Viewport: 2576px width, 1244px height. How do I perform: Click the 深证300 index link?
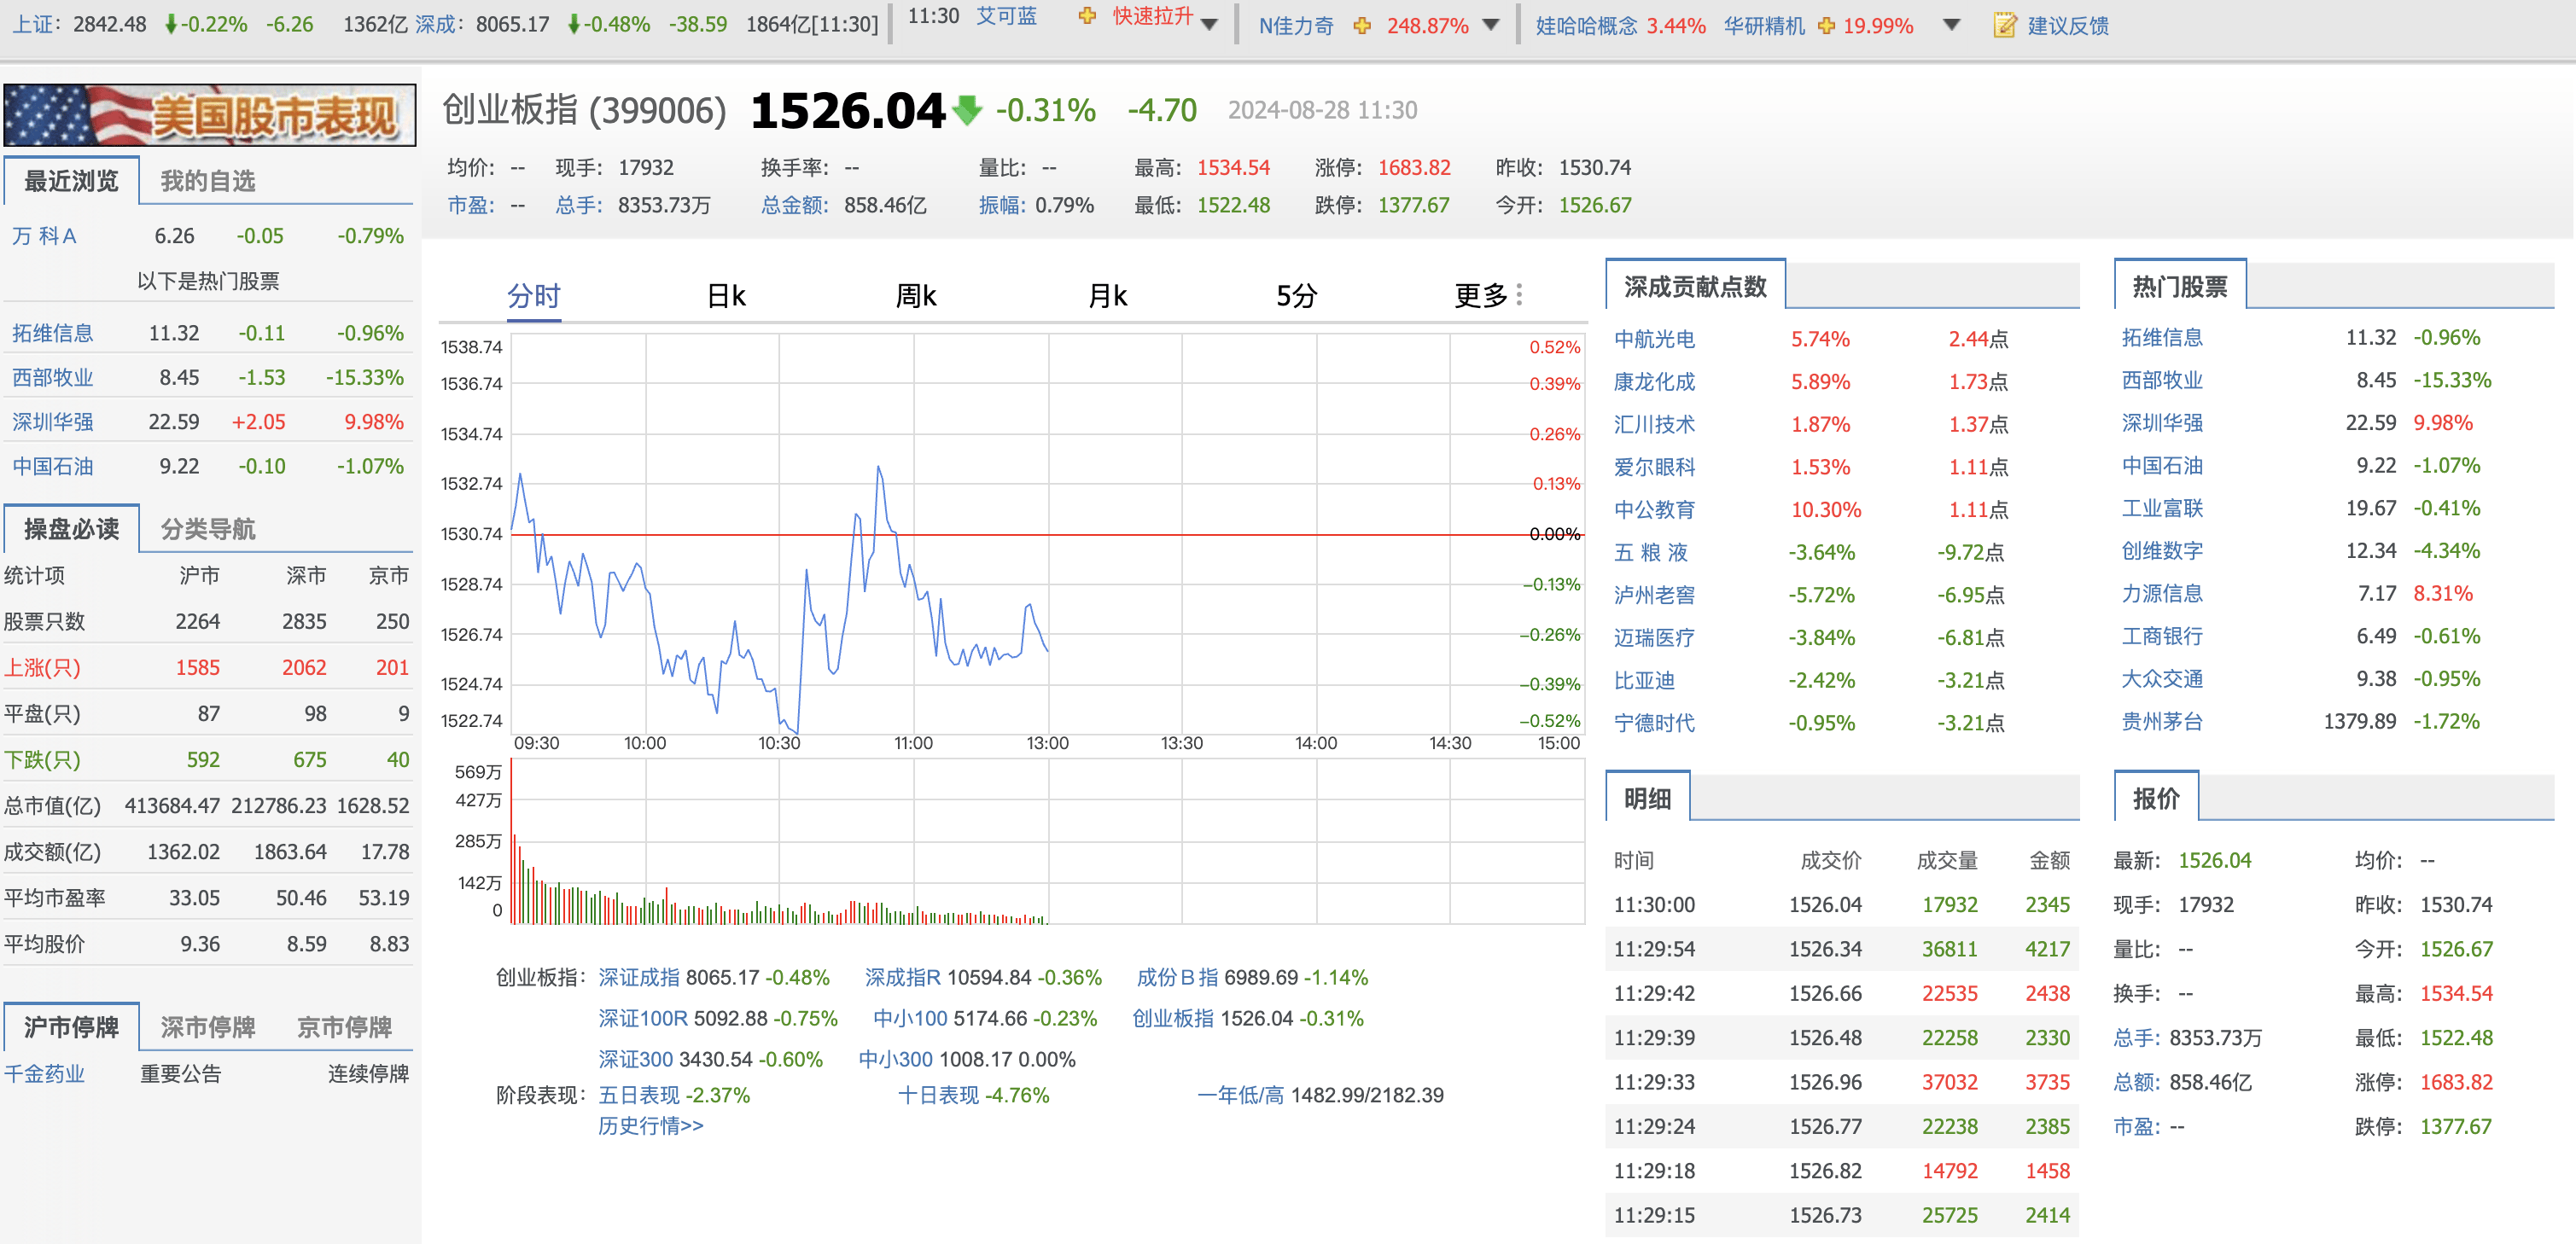636,1059
